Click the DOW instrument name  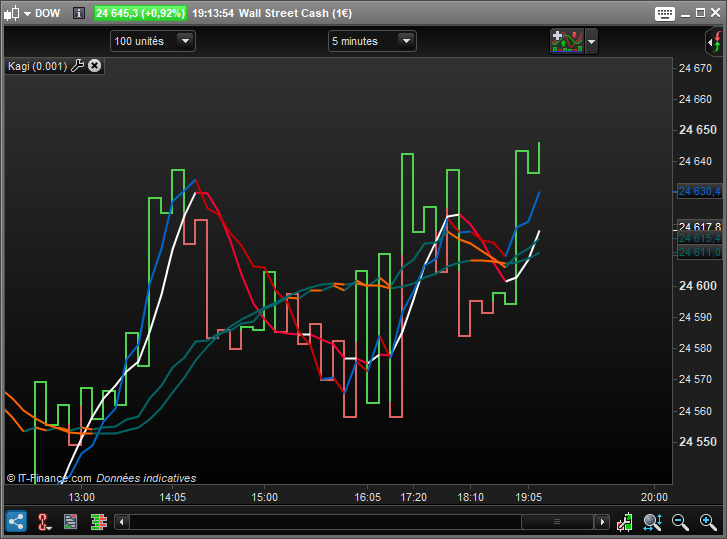[x=47, y=13]
